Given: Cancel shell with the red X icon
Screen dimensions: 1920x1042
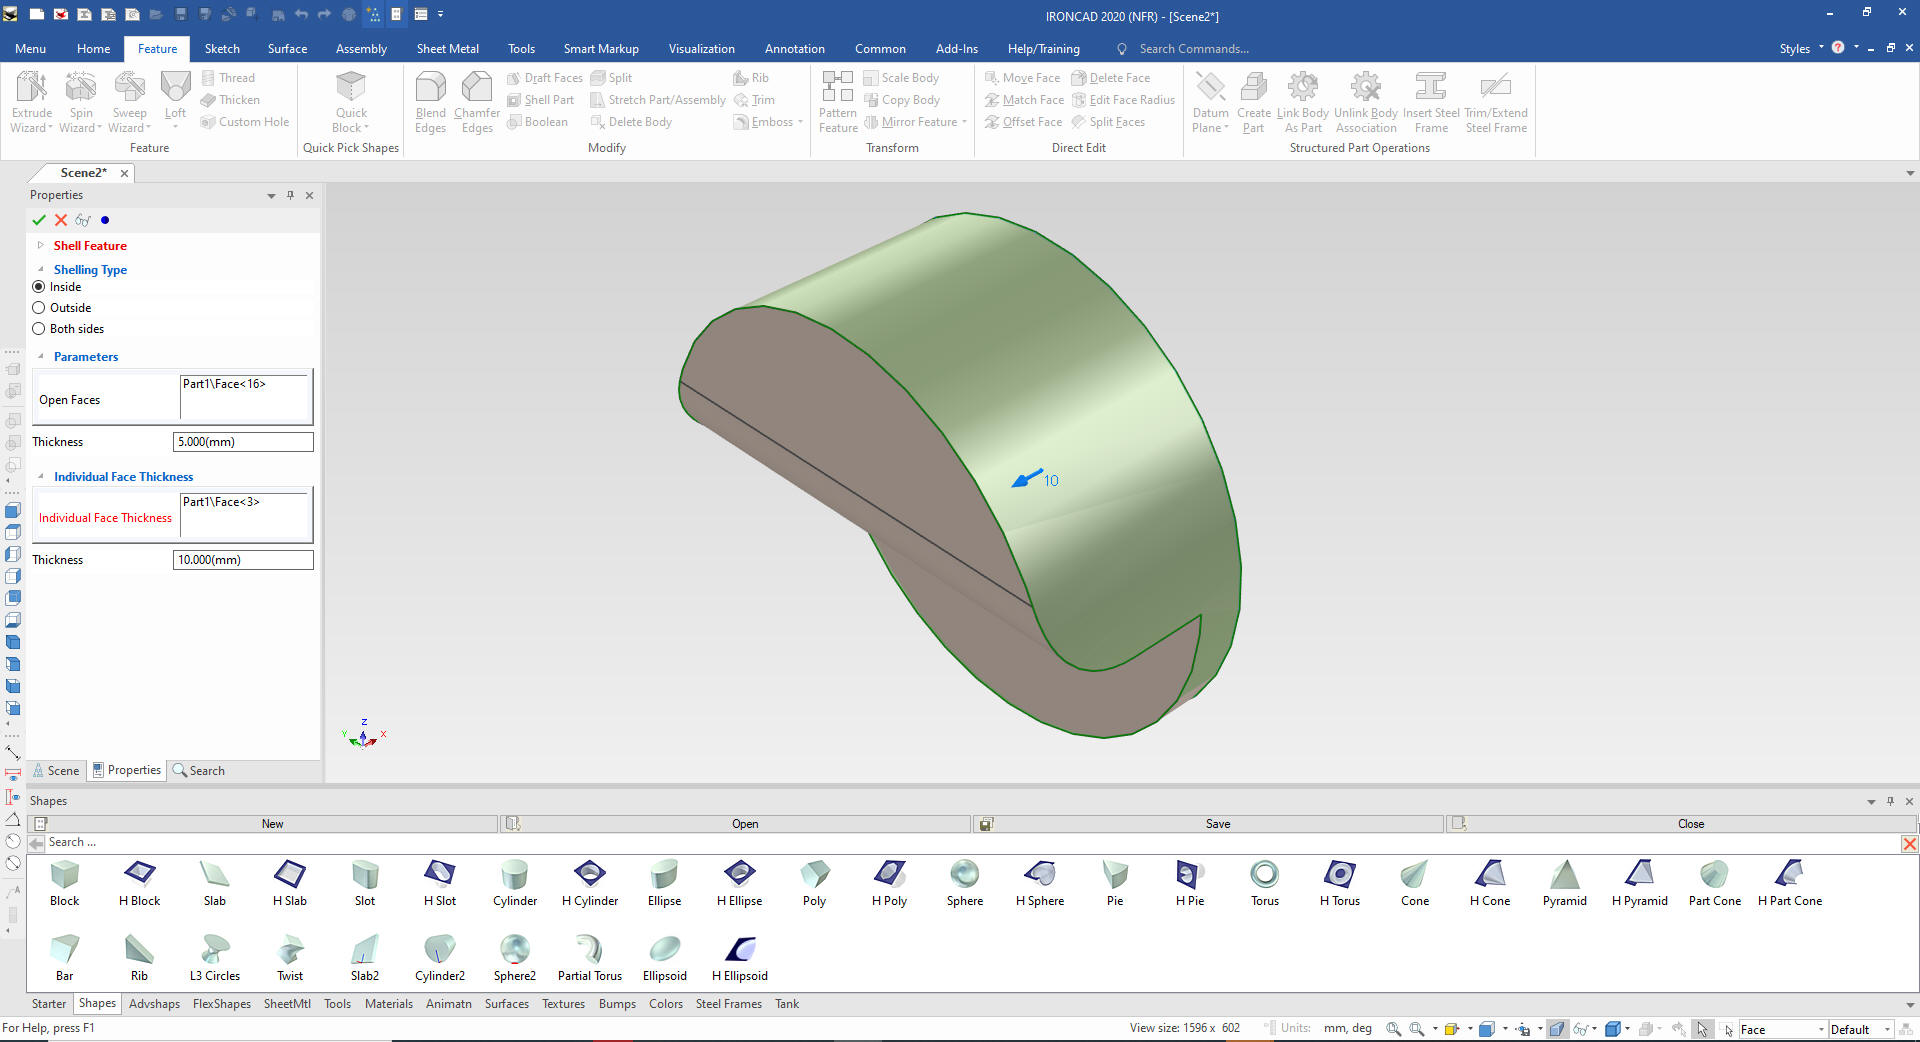Looking at the screenshot, I should point(61,220).
